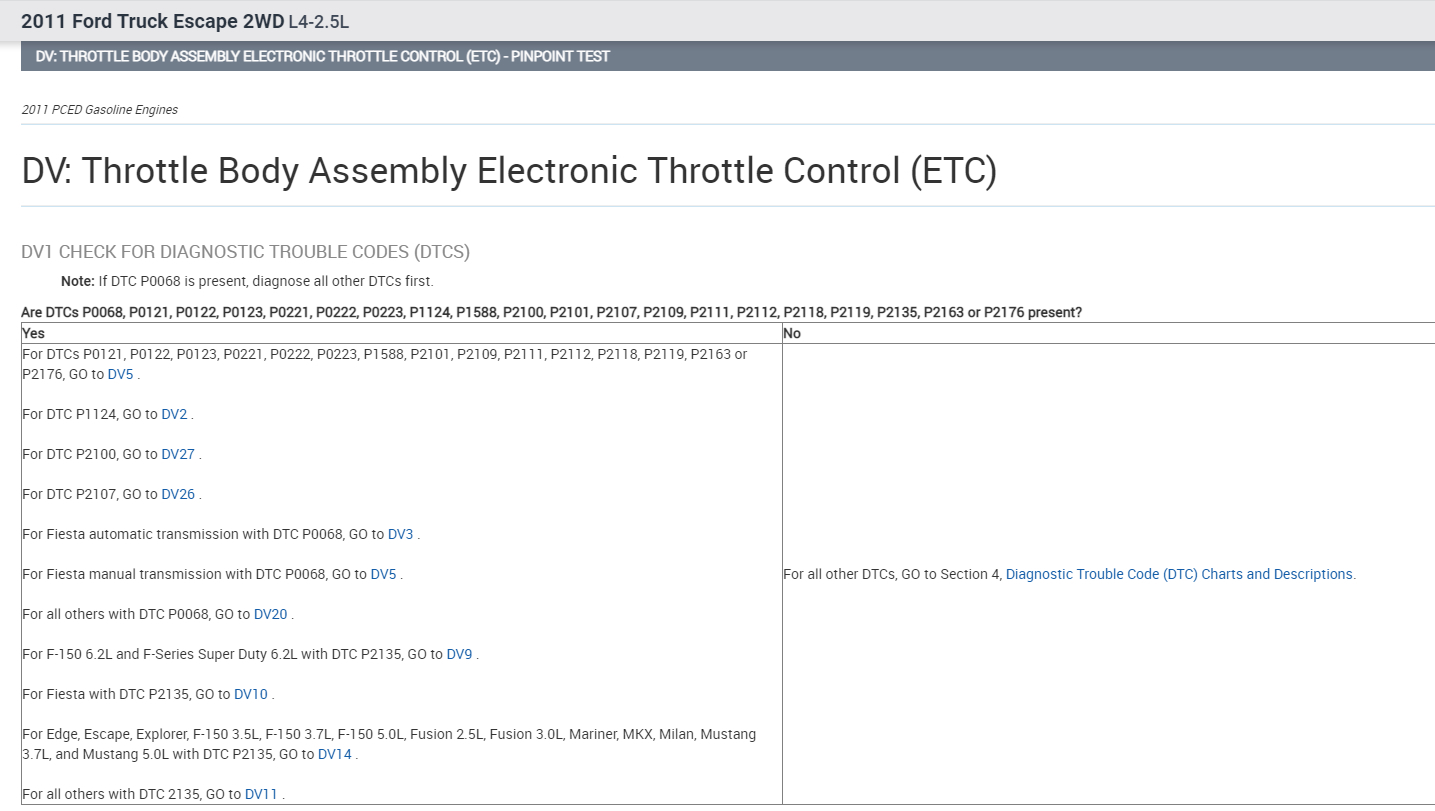Open the DV2 link for DTC P1124
This screenshot has width=1435, height=811.
coord(174,414)
